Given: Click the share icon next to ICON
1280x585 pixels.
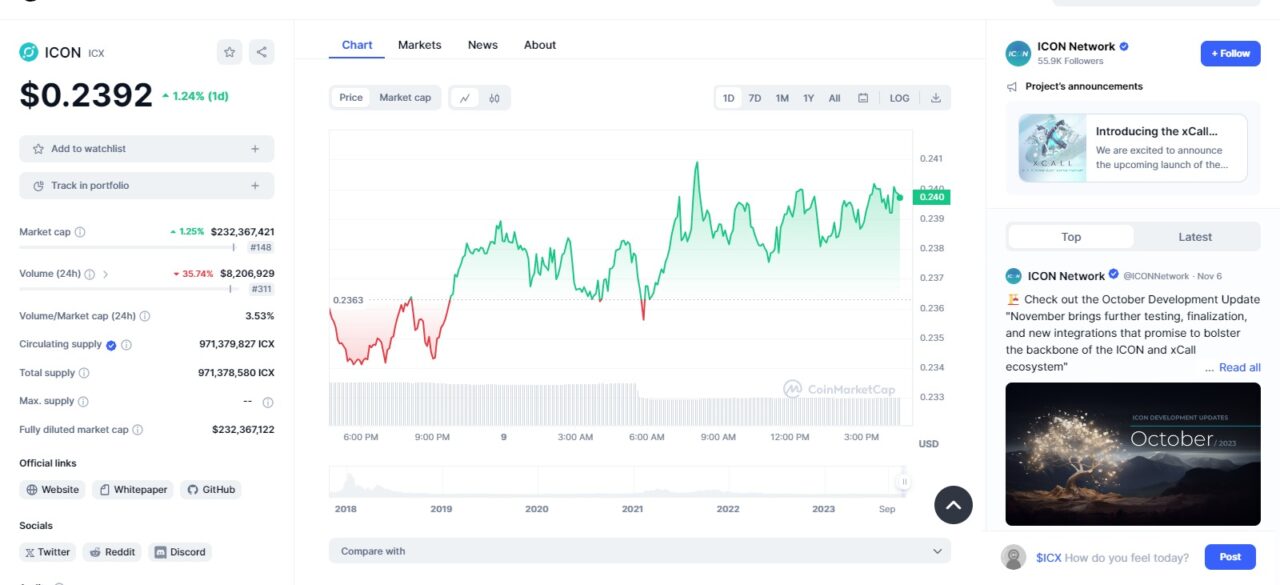Looking at the screenshot, I should pos(261,52).
